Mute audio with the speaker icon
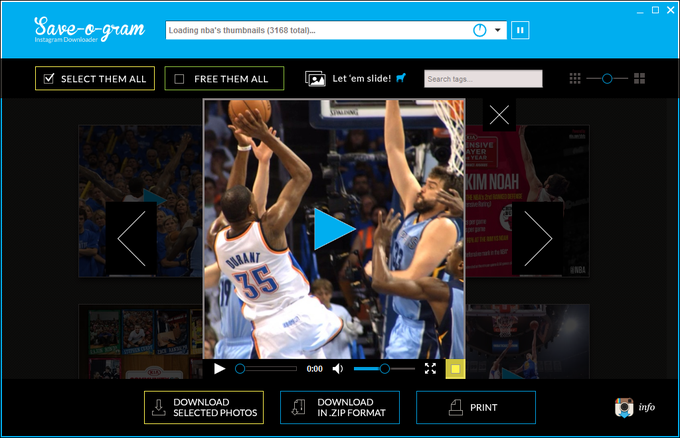Viewport: 680px width, 438px height. click(x=338, y=369)
